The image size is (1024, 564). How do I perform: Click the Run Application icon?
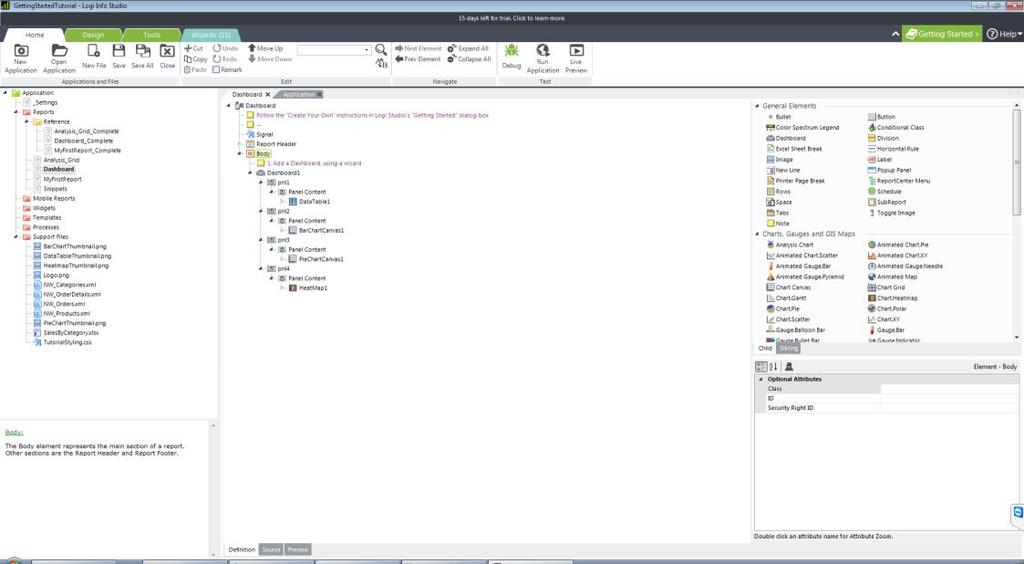tap(543, 50)
